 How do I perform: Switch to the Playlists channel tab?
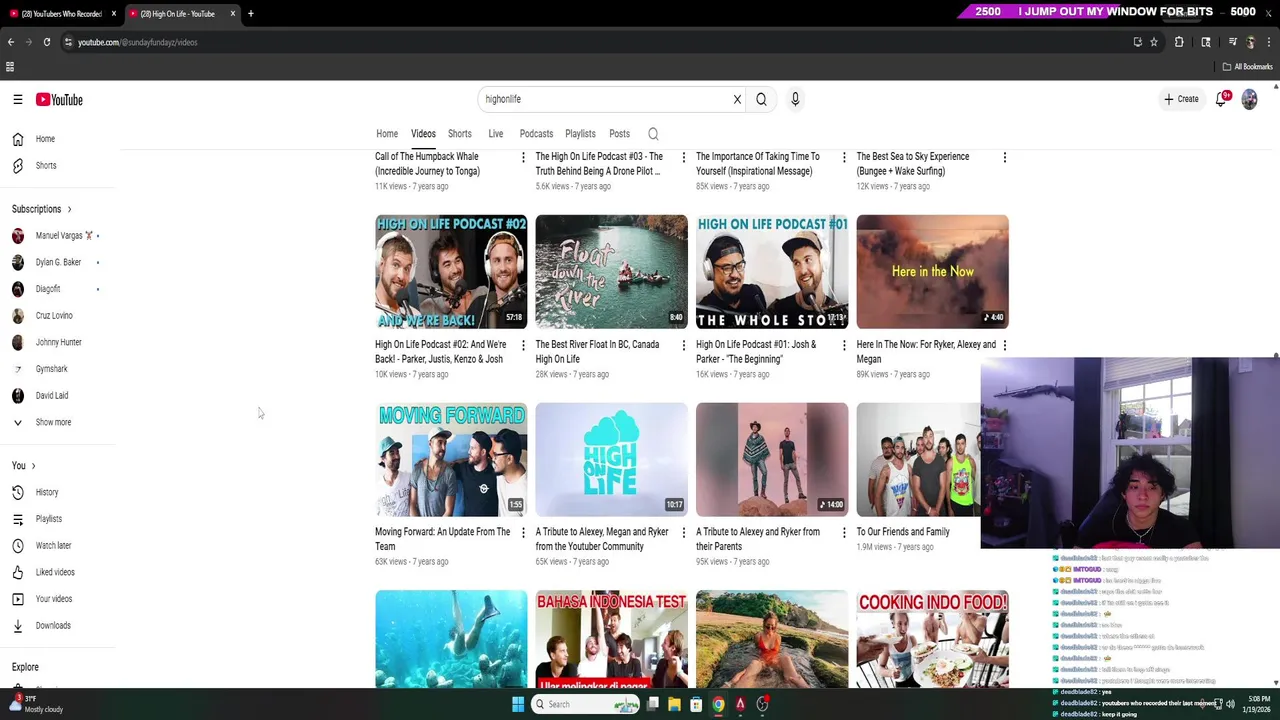pos(580,134)
